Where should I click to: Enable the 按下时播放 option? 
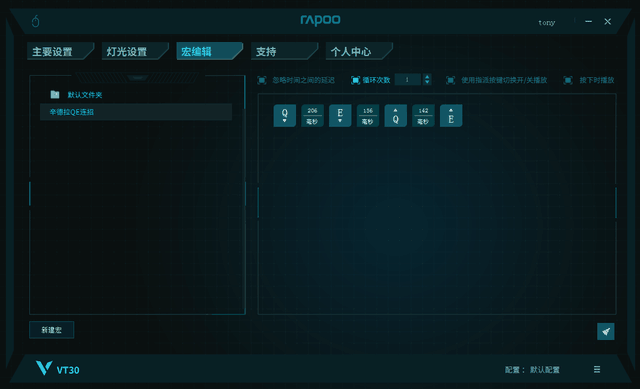point(568,80)
